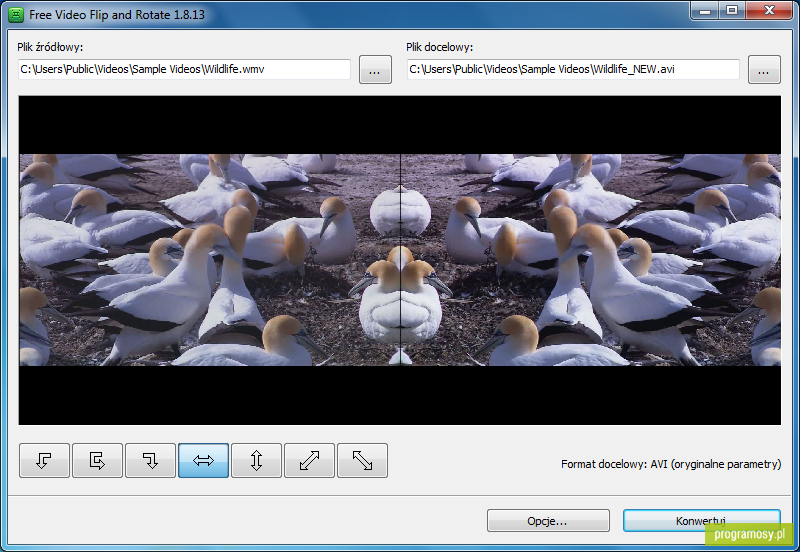The image size is (800, 552).
Task: Click the destination path Wildlife_NEW.avi field
Action: point(573,69)
